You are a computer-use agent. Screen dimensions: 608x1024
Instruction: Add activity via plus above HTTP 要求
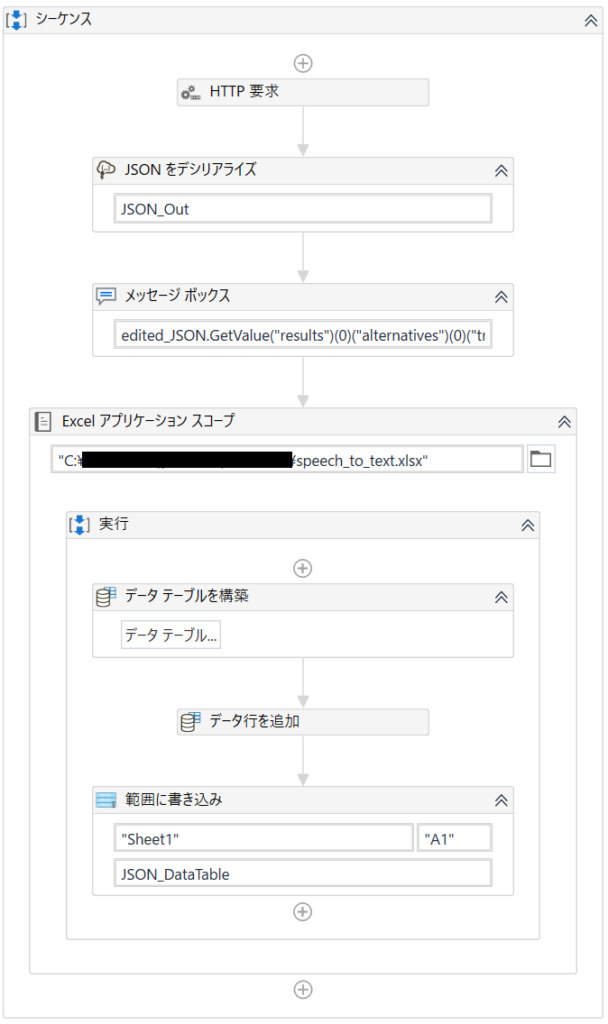pyautogui.click(x=303, y=63)
